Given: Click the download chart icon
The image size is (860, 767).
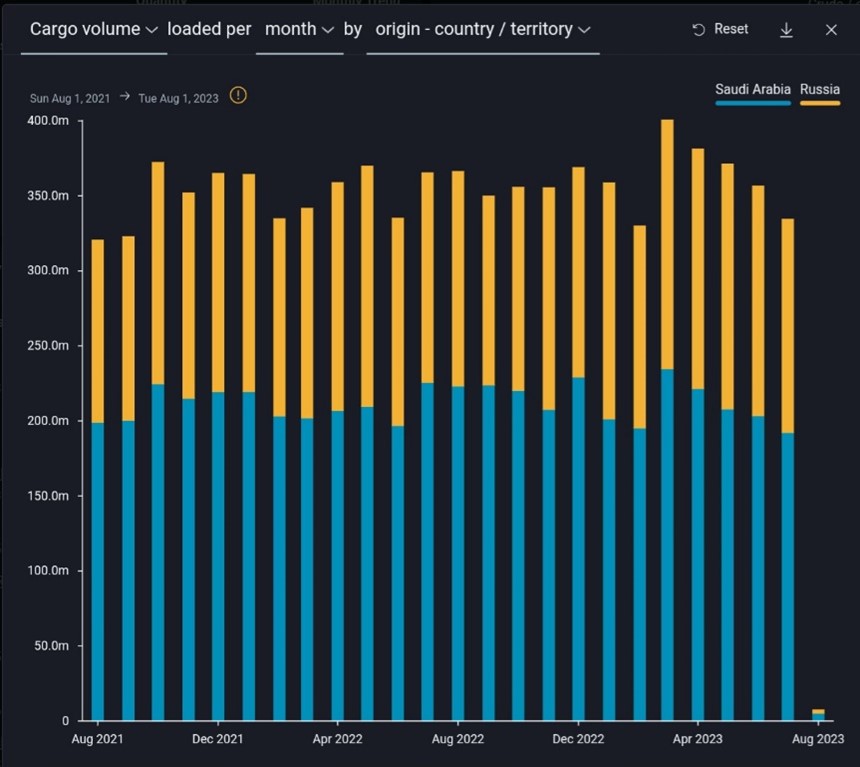Looking at the screenshot, I should coord(786,30).
